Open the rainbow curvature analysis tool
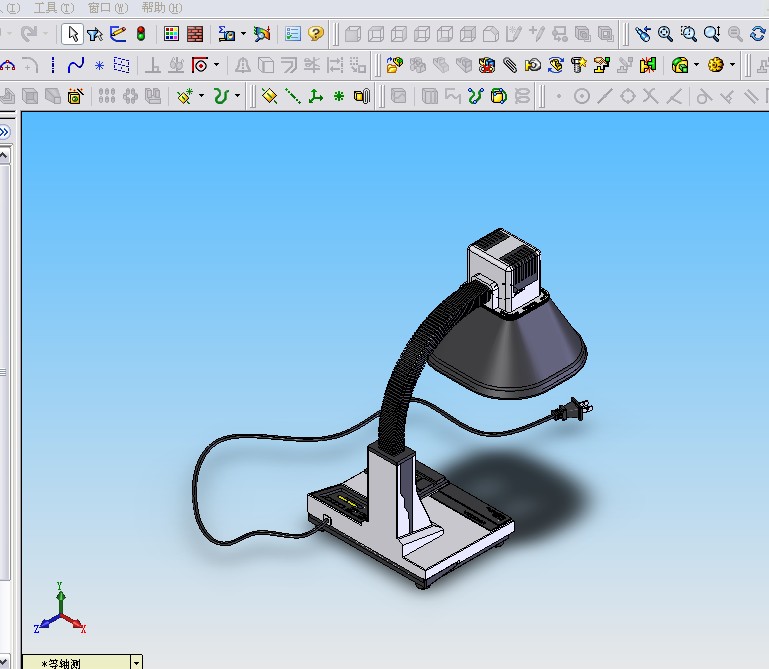Screen dimensions: 769x669 [262, 34]
